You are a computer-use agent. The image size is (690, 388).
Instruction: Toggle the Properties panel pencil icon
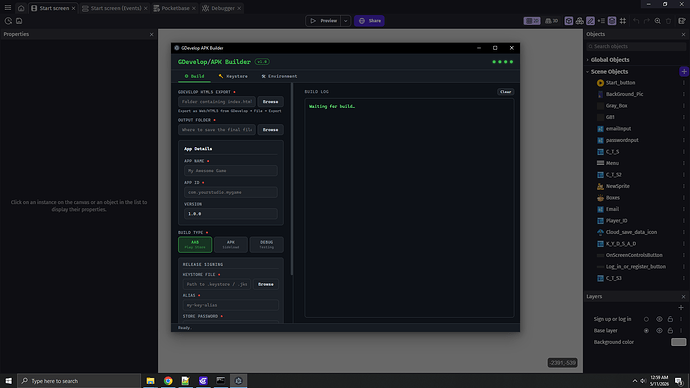coord(591,21)
